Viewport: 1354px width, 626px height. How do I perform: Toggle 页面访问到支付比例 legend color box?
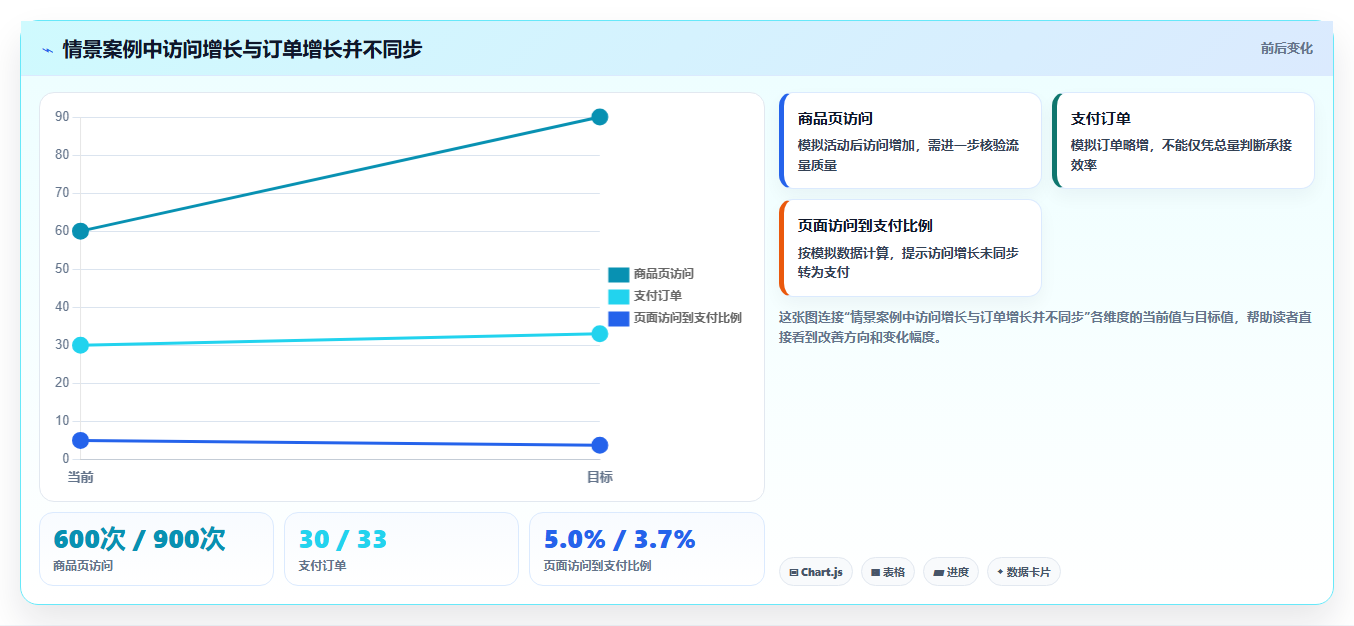(x=618, y=318)
